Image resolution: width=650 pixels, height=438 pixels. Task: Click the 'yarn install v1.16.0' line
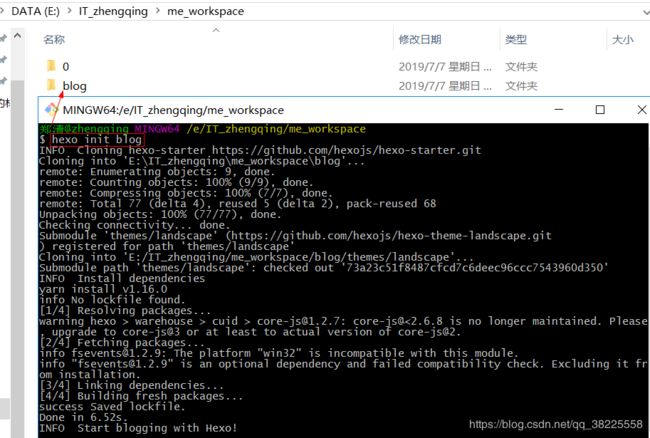[103, 289]
